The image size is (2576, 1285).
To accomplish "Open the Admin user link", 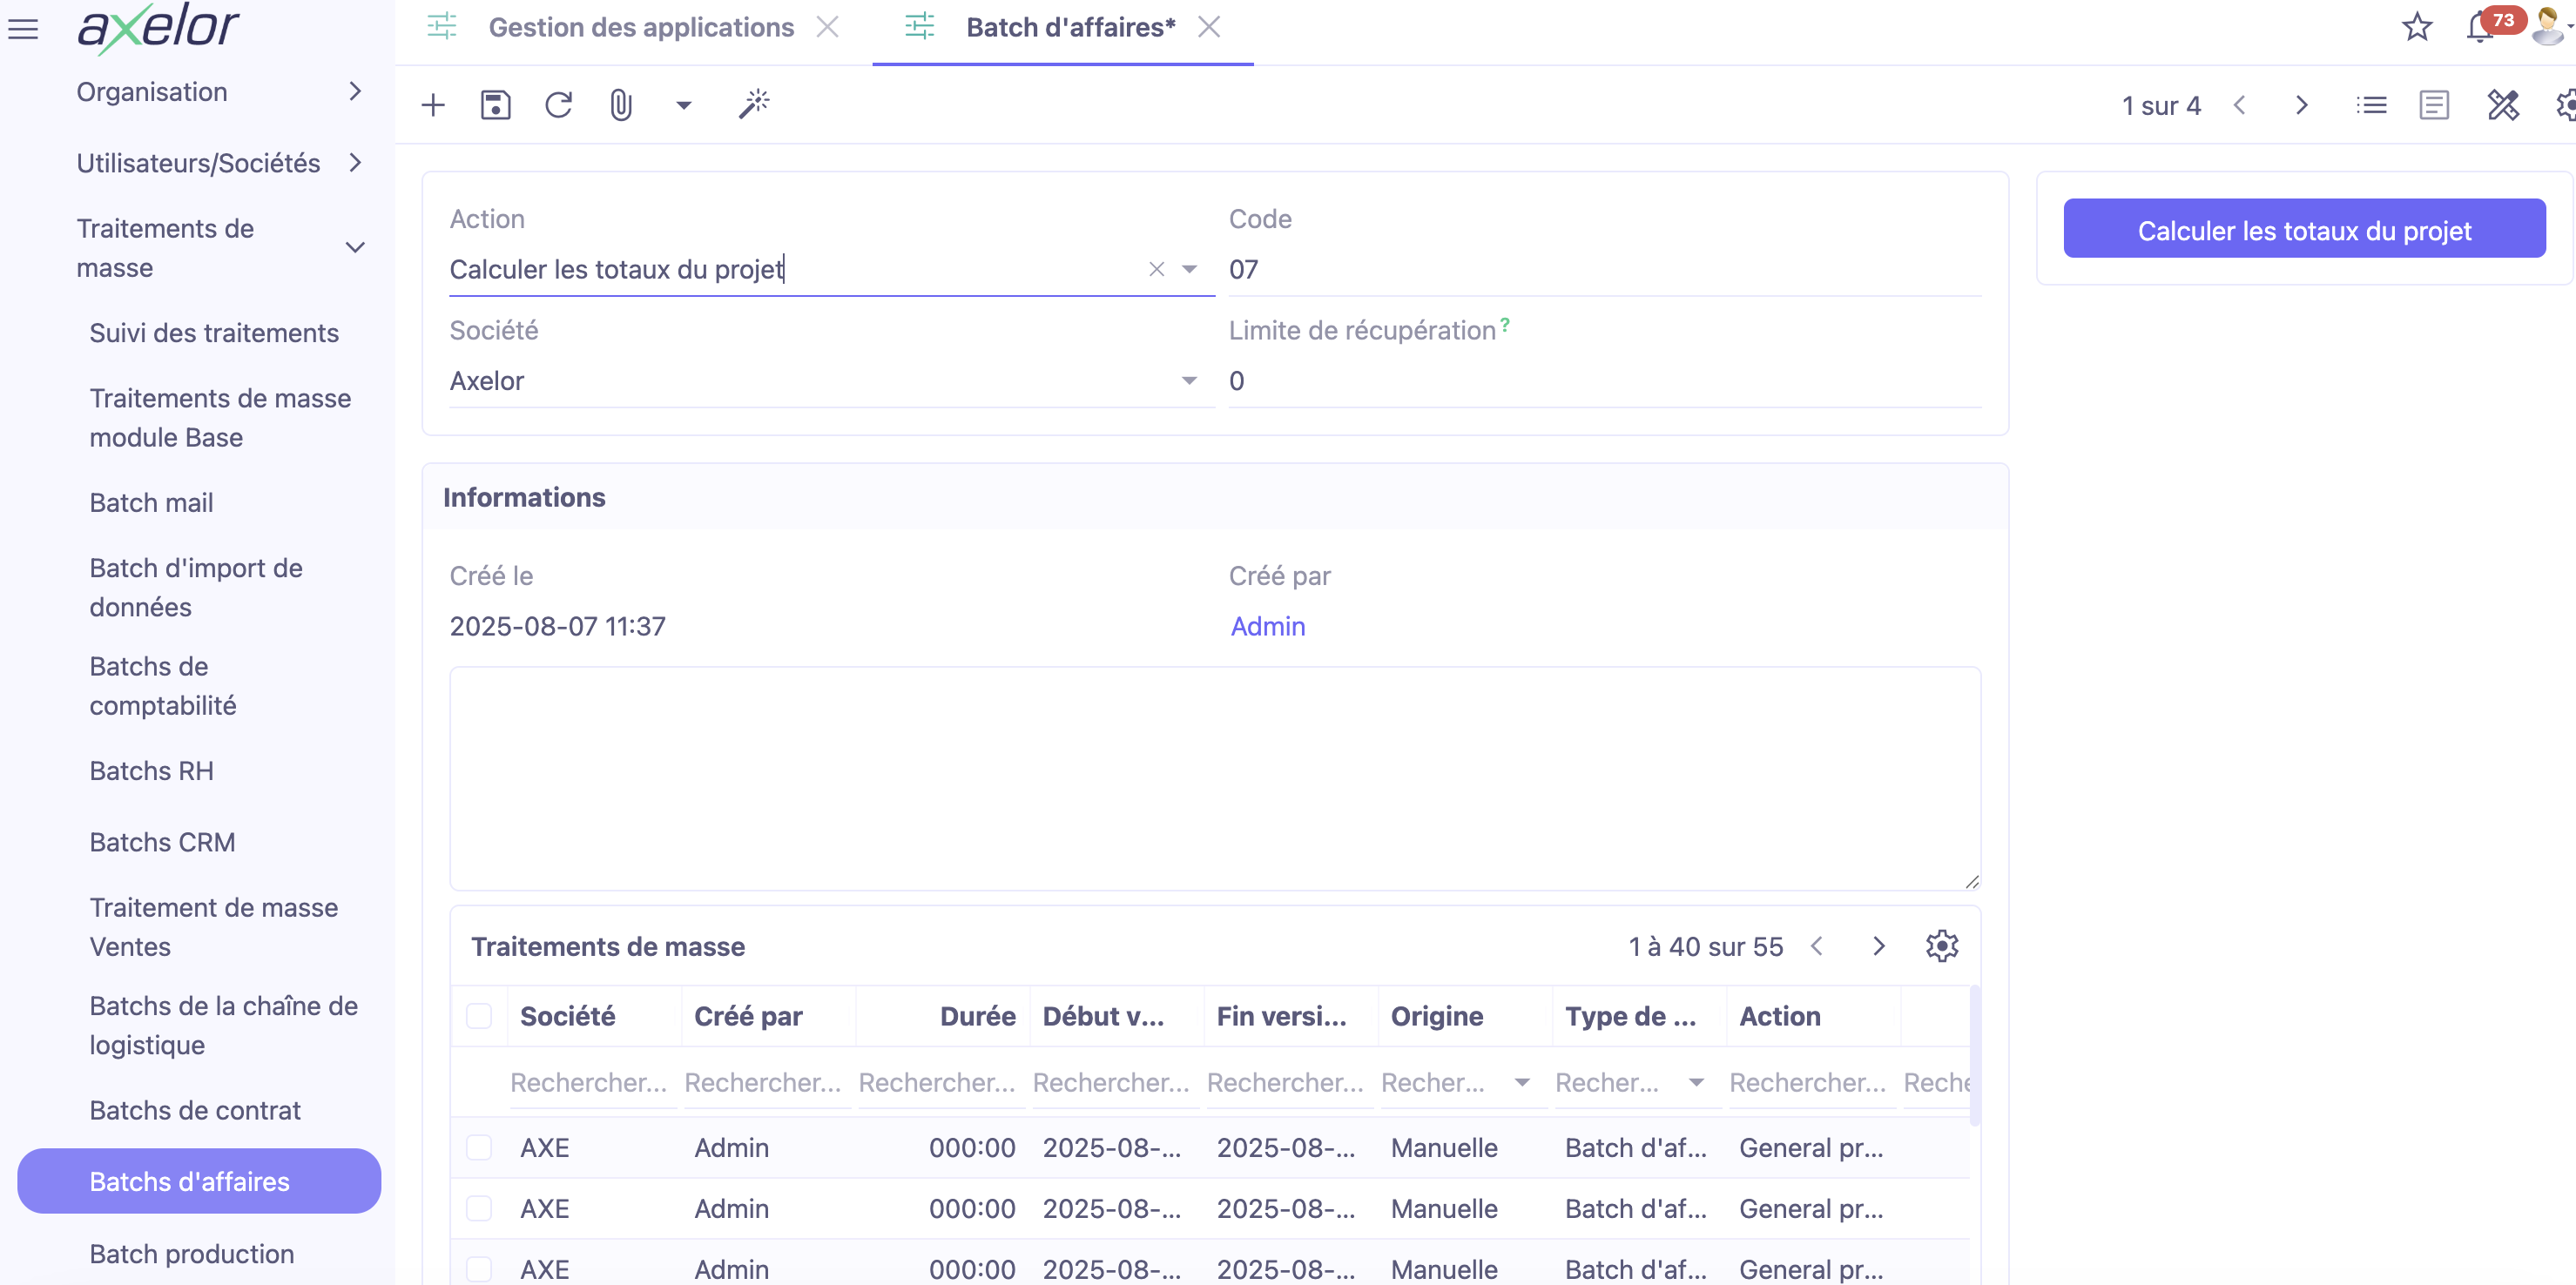I will coord(1267,626).
